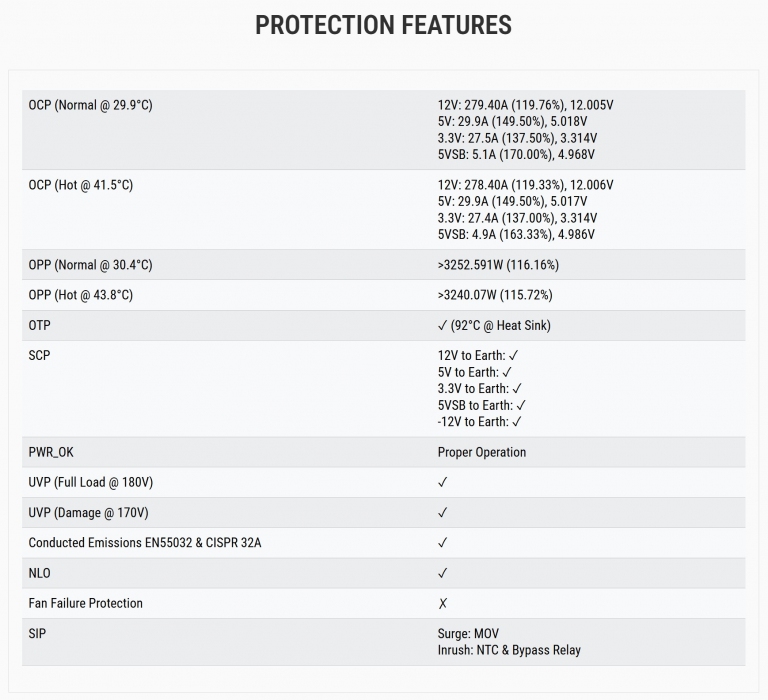
Task: Click the checkmark for UVP Damage @ 170V
Action: coord(443,512)
